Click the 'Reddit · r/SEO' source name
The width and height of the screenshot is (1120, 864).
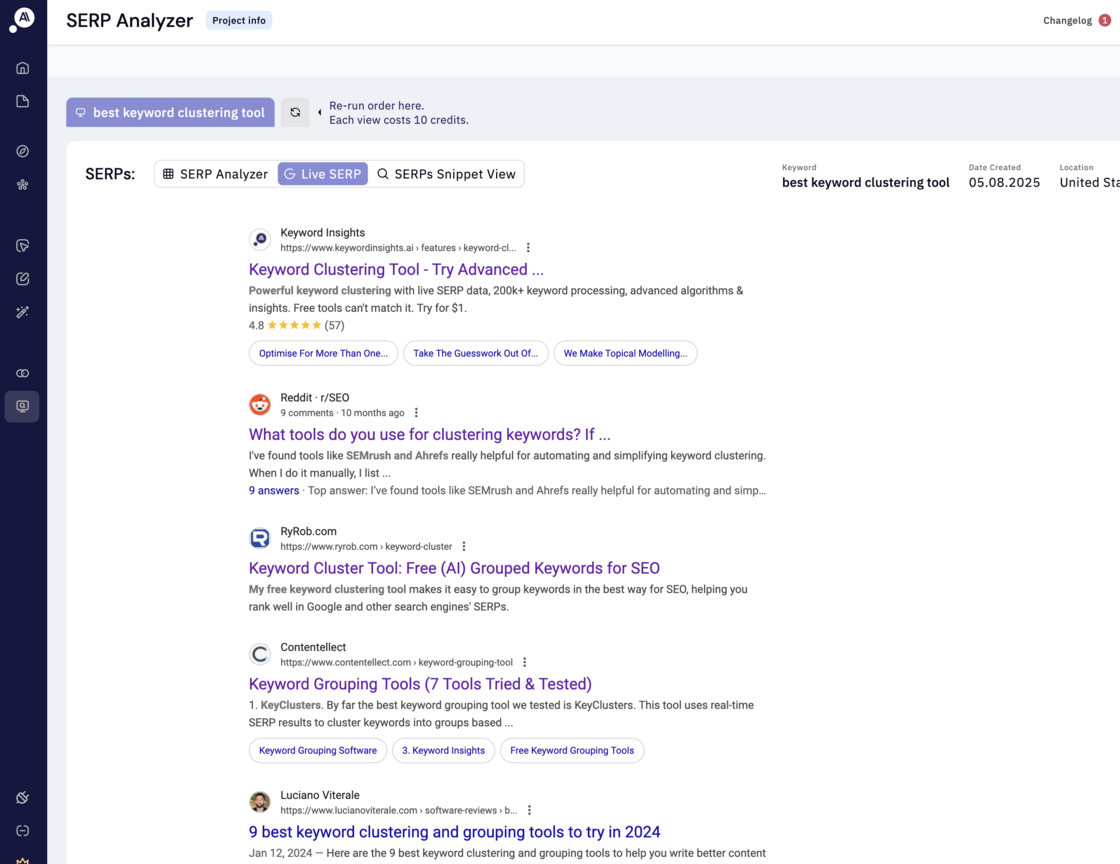click(314, 398)
